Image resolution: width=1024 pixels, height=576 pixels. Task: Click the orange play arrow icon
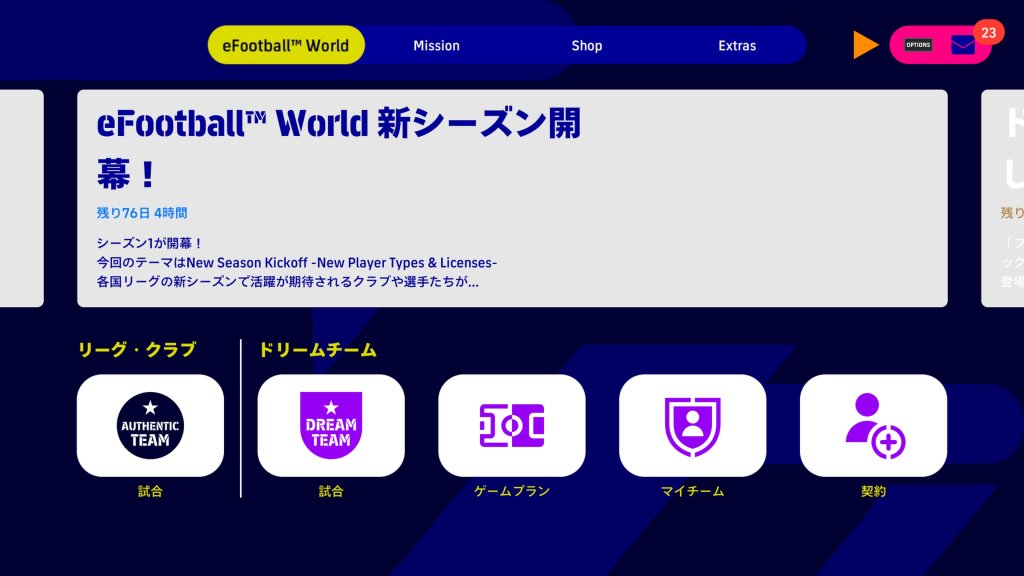coord(865,45)
